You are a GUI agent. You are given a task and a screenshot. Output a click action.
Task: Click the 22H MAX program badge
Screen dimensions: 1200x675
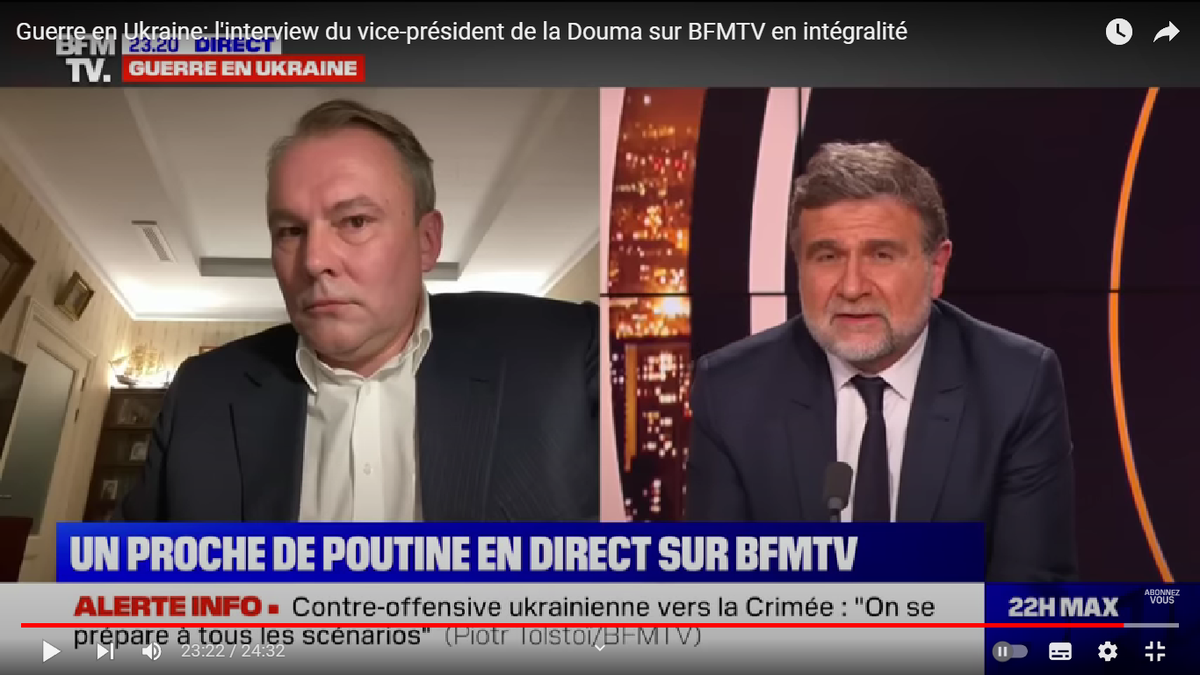point(1062,608)
